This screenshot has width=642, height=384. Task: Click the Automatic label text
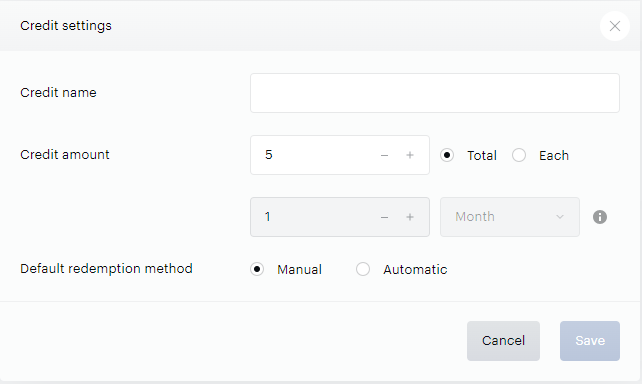tap(415, 269)
